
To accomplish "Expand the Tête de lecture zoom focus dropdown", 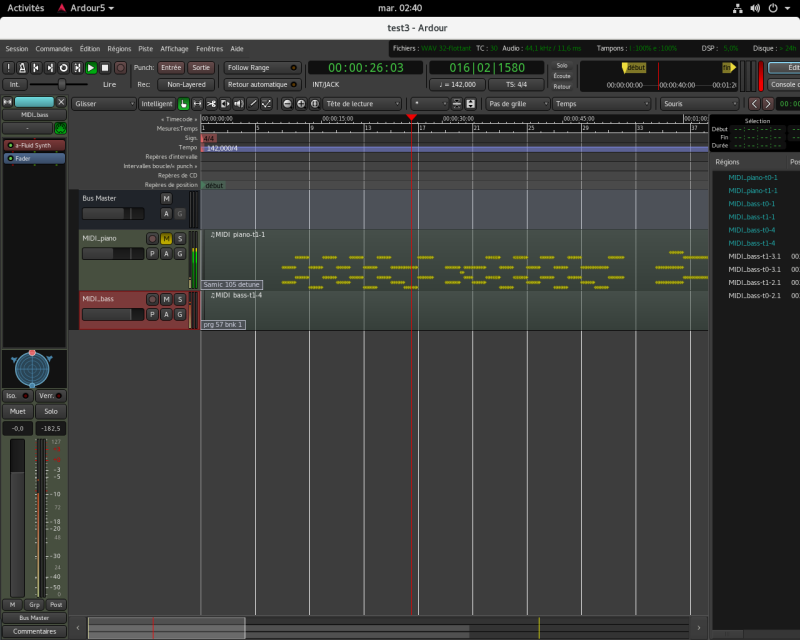I will pyautogui.click(x=362, y=103).
